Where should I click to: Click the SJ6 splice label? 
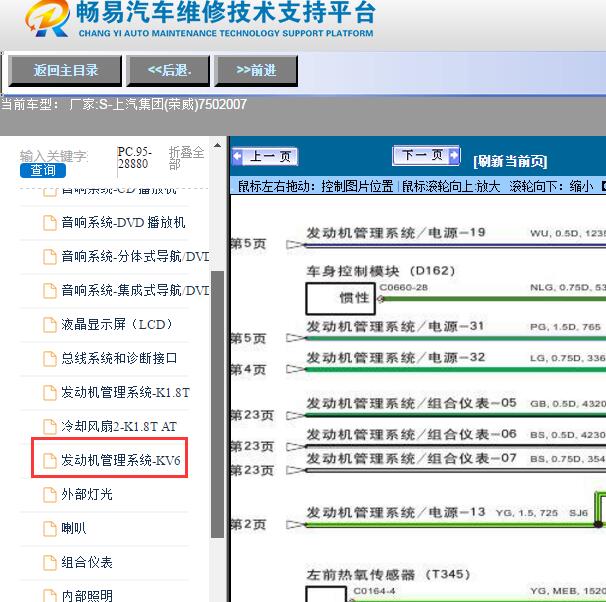(579, 513)
